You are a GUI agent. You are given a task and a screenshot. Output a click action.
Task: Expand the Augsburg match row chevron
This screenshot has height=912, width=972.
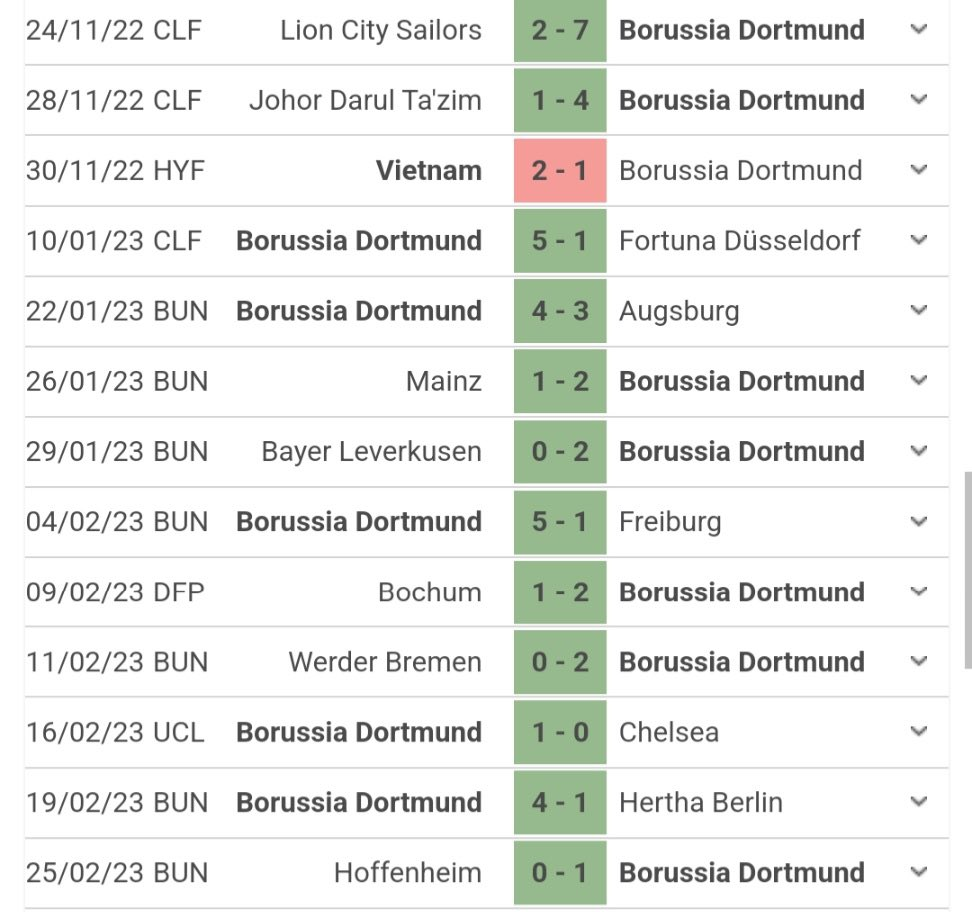click(x=919, y=311)
